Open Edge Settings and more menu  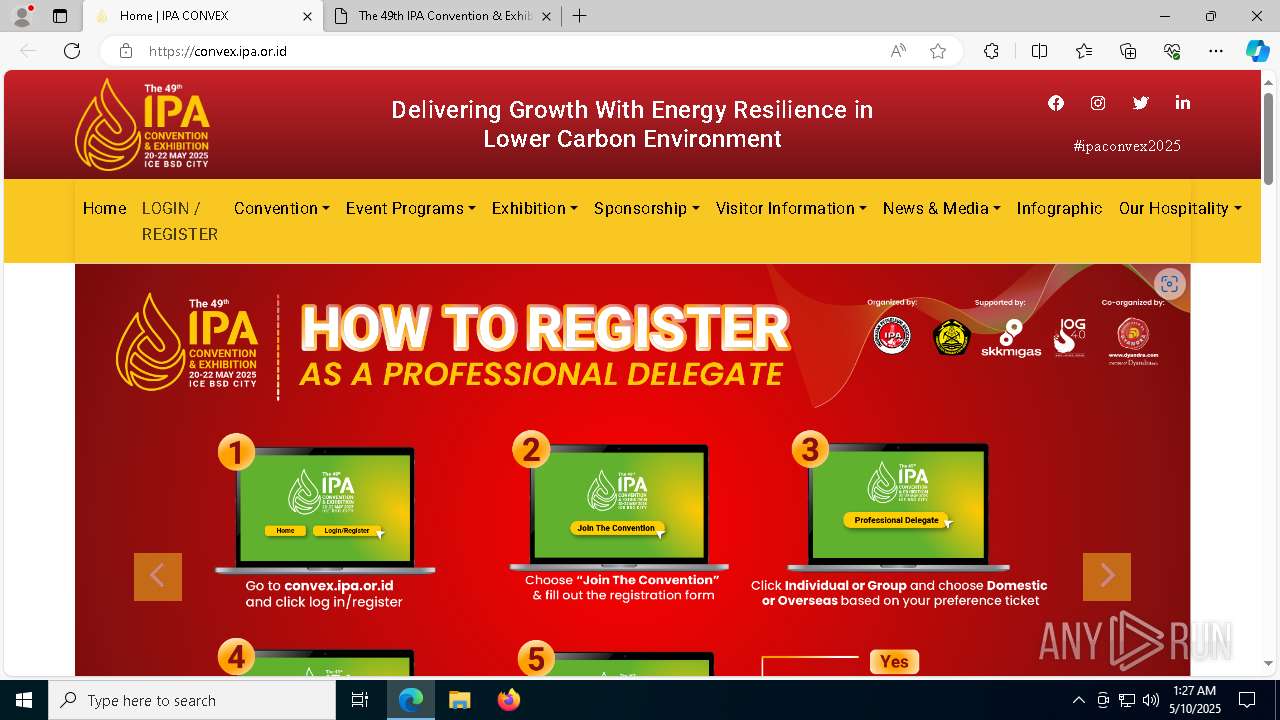pos(1216,51)
